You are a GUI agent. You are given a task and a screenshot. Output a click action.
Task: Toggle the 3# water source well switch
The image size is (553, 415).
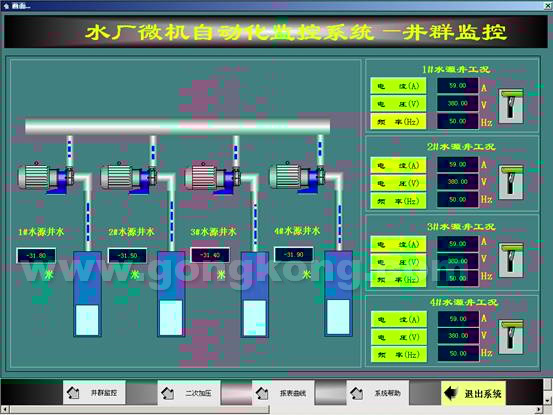511,260
